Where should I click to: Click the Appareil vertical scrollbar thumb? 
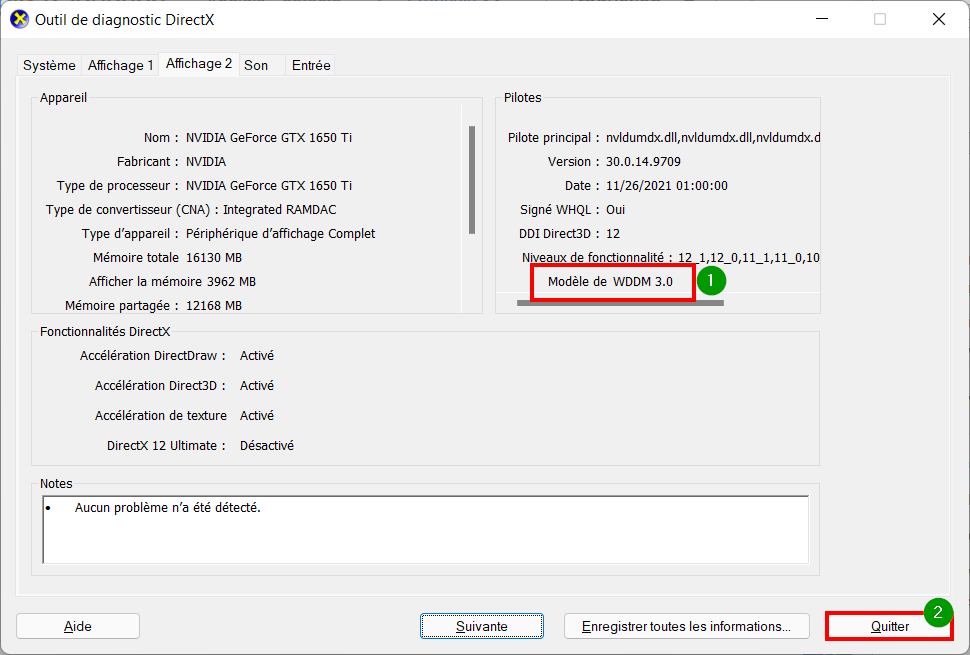472,180
